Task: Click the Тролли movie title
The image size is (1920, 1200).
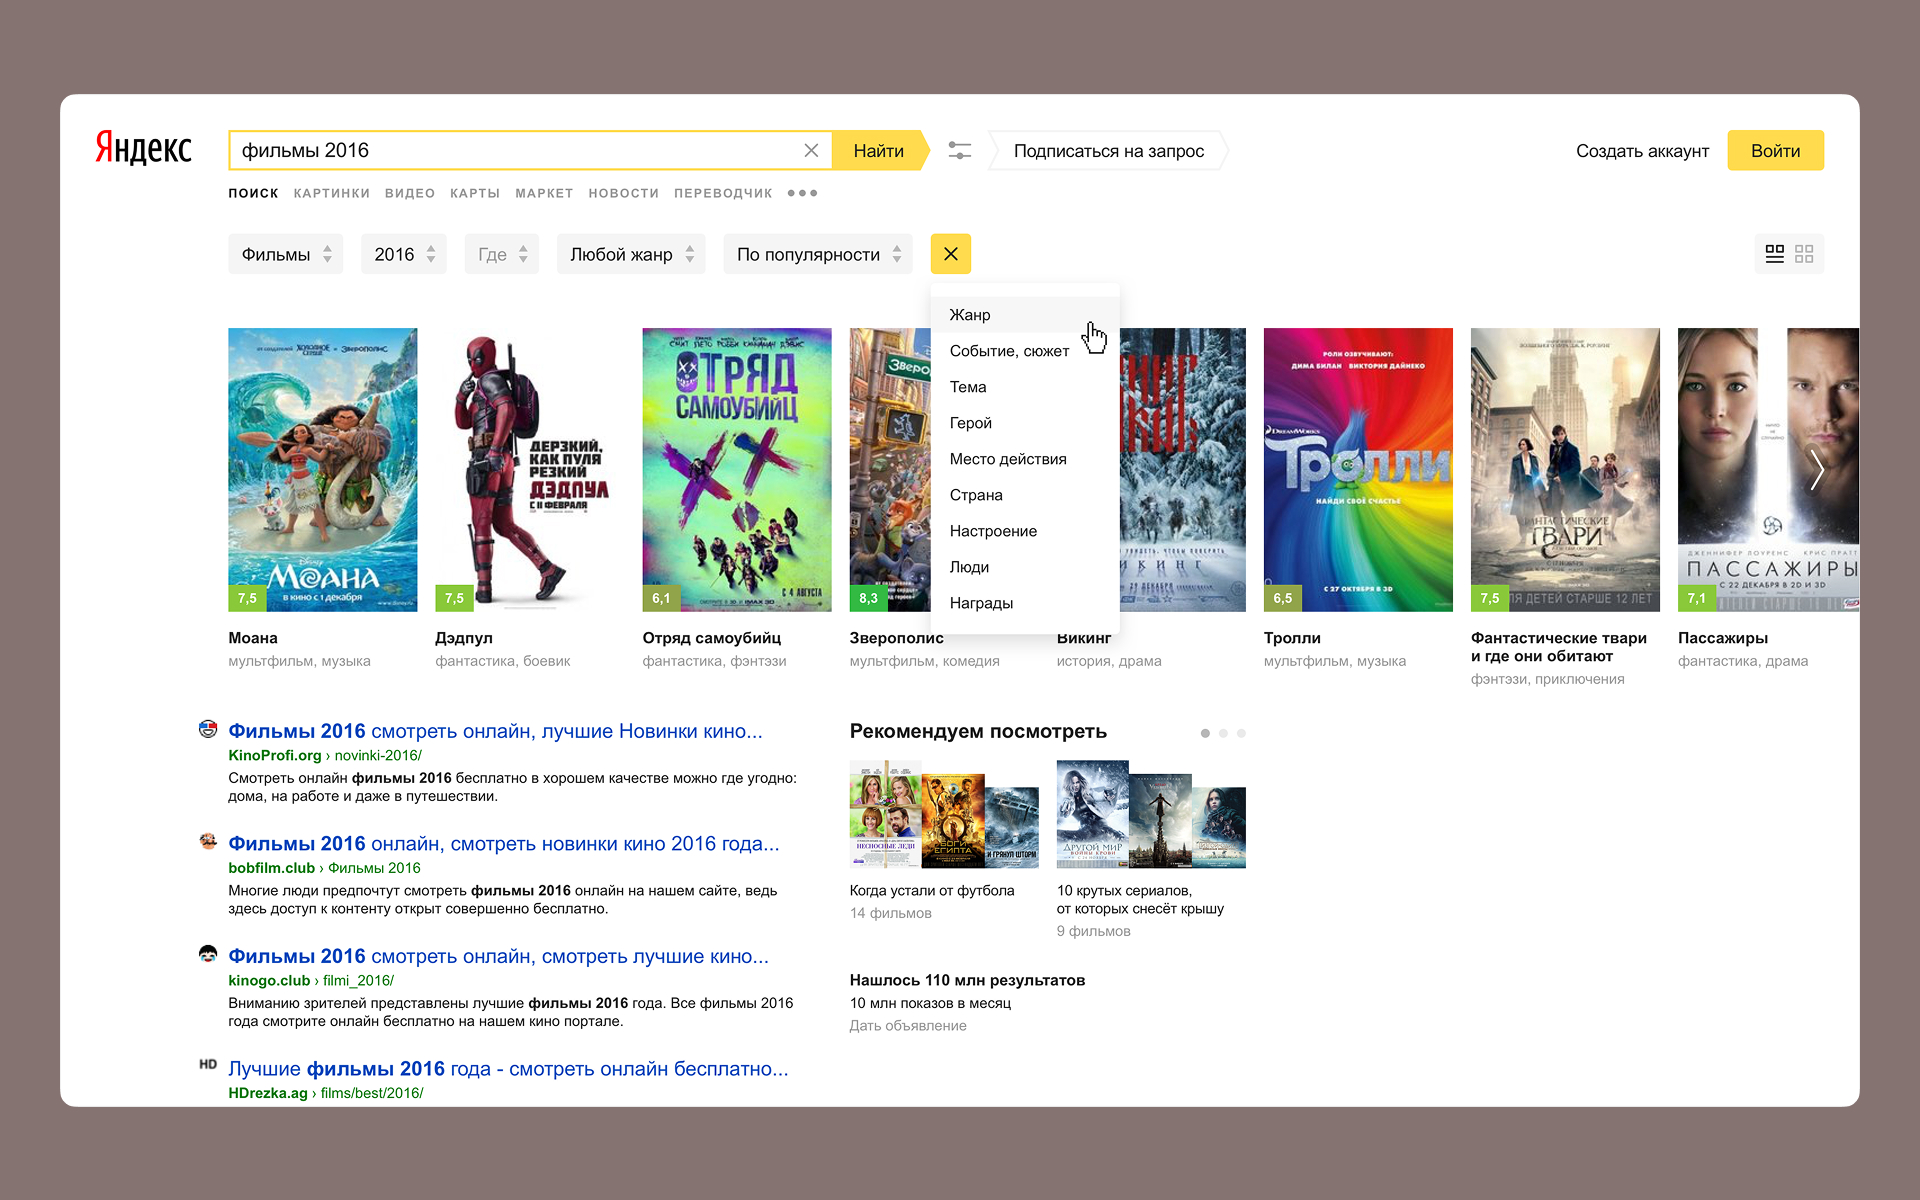Action: [x=1292, y=638]
